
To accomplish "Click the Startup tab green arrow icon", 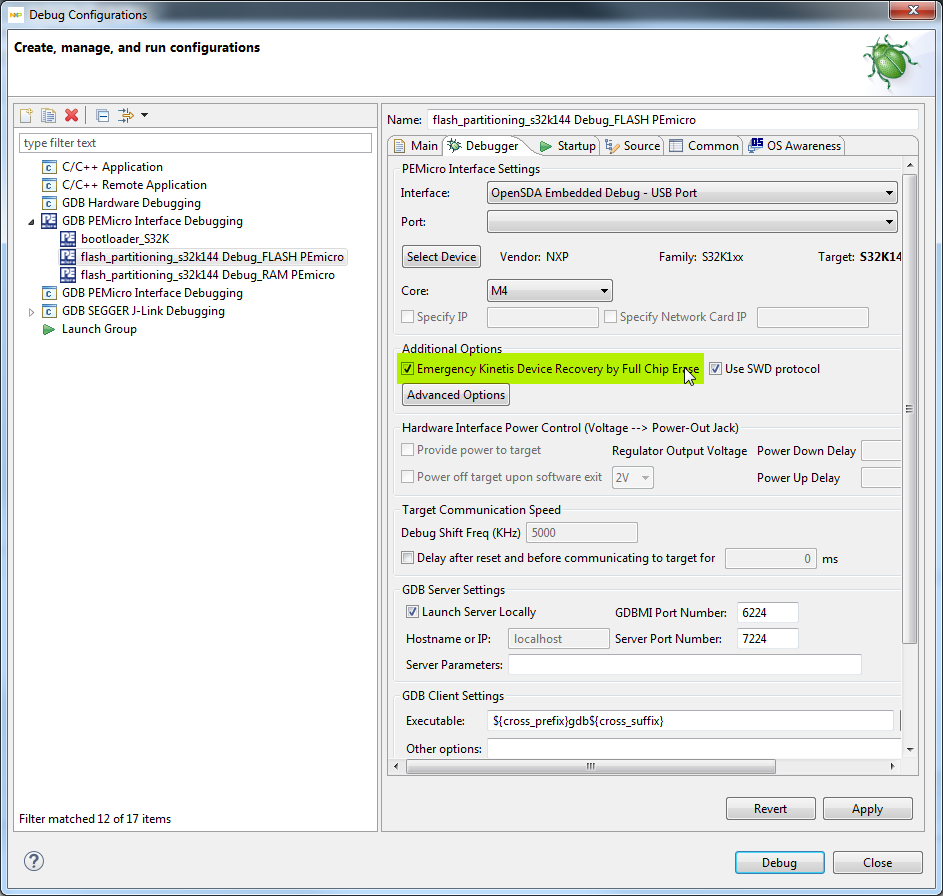I will click(545, 146).
